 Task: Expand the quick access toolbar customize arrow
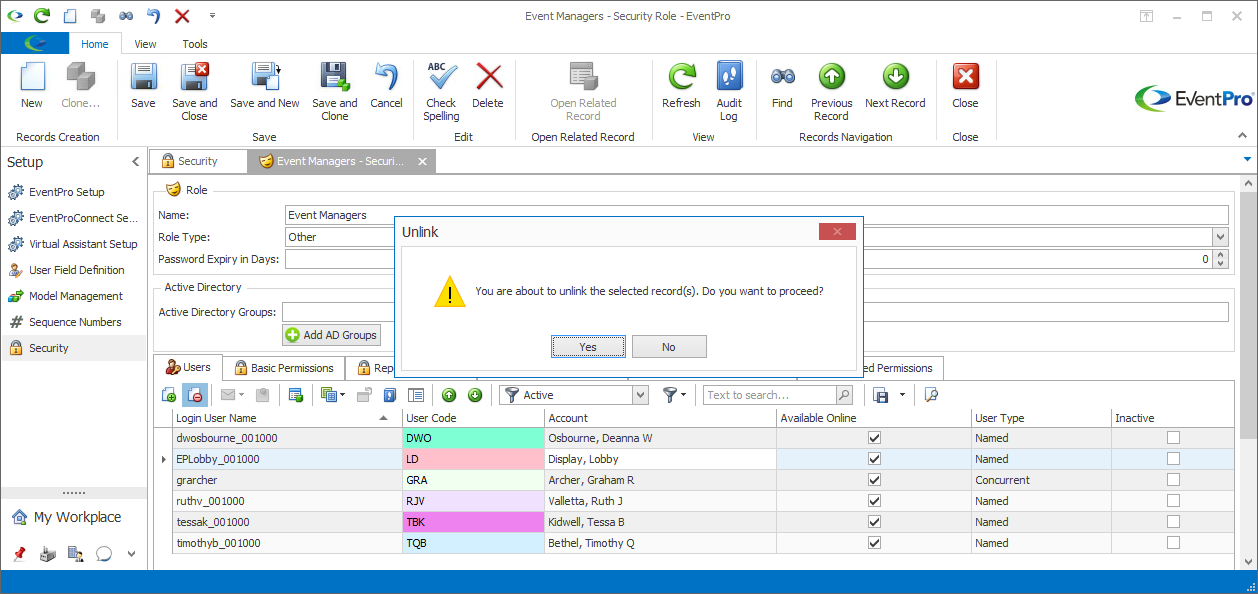coord(212,16)
